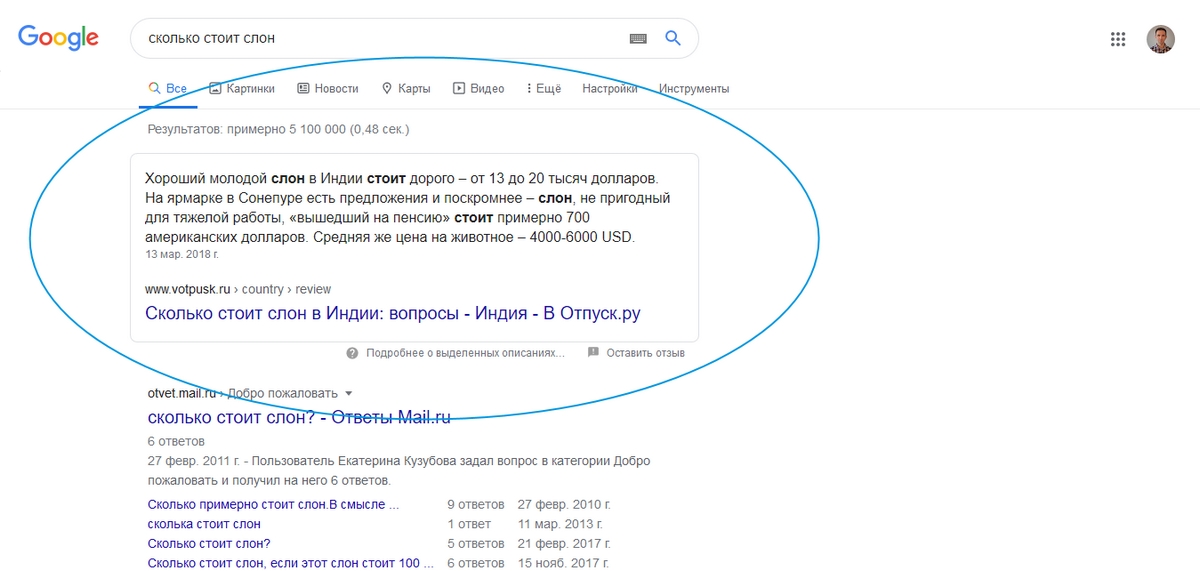Image resolution: width=1200 pixels, height=571 pixels.
Task: Focus the search box with 'сколько стоит слон'
Action: pyautogui.click(x=380, y=39)
